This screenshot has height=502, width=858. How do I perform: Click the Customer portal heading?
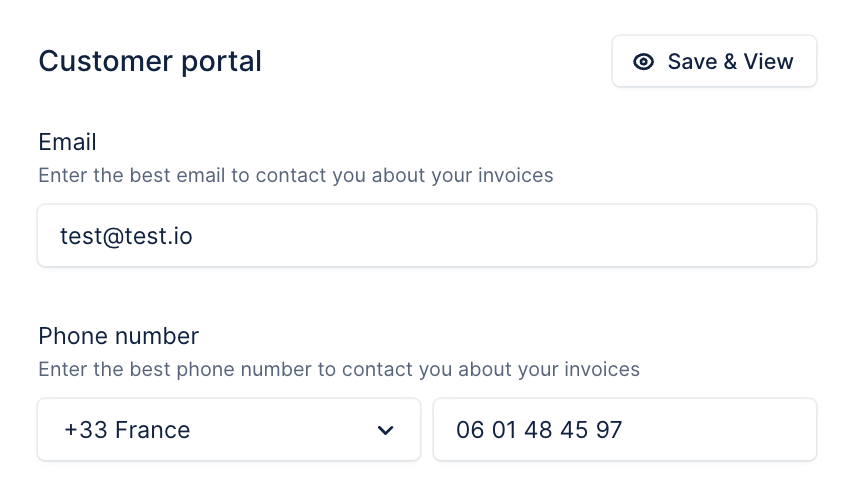[x=150, y=61]
